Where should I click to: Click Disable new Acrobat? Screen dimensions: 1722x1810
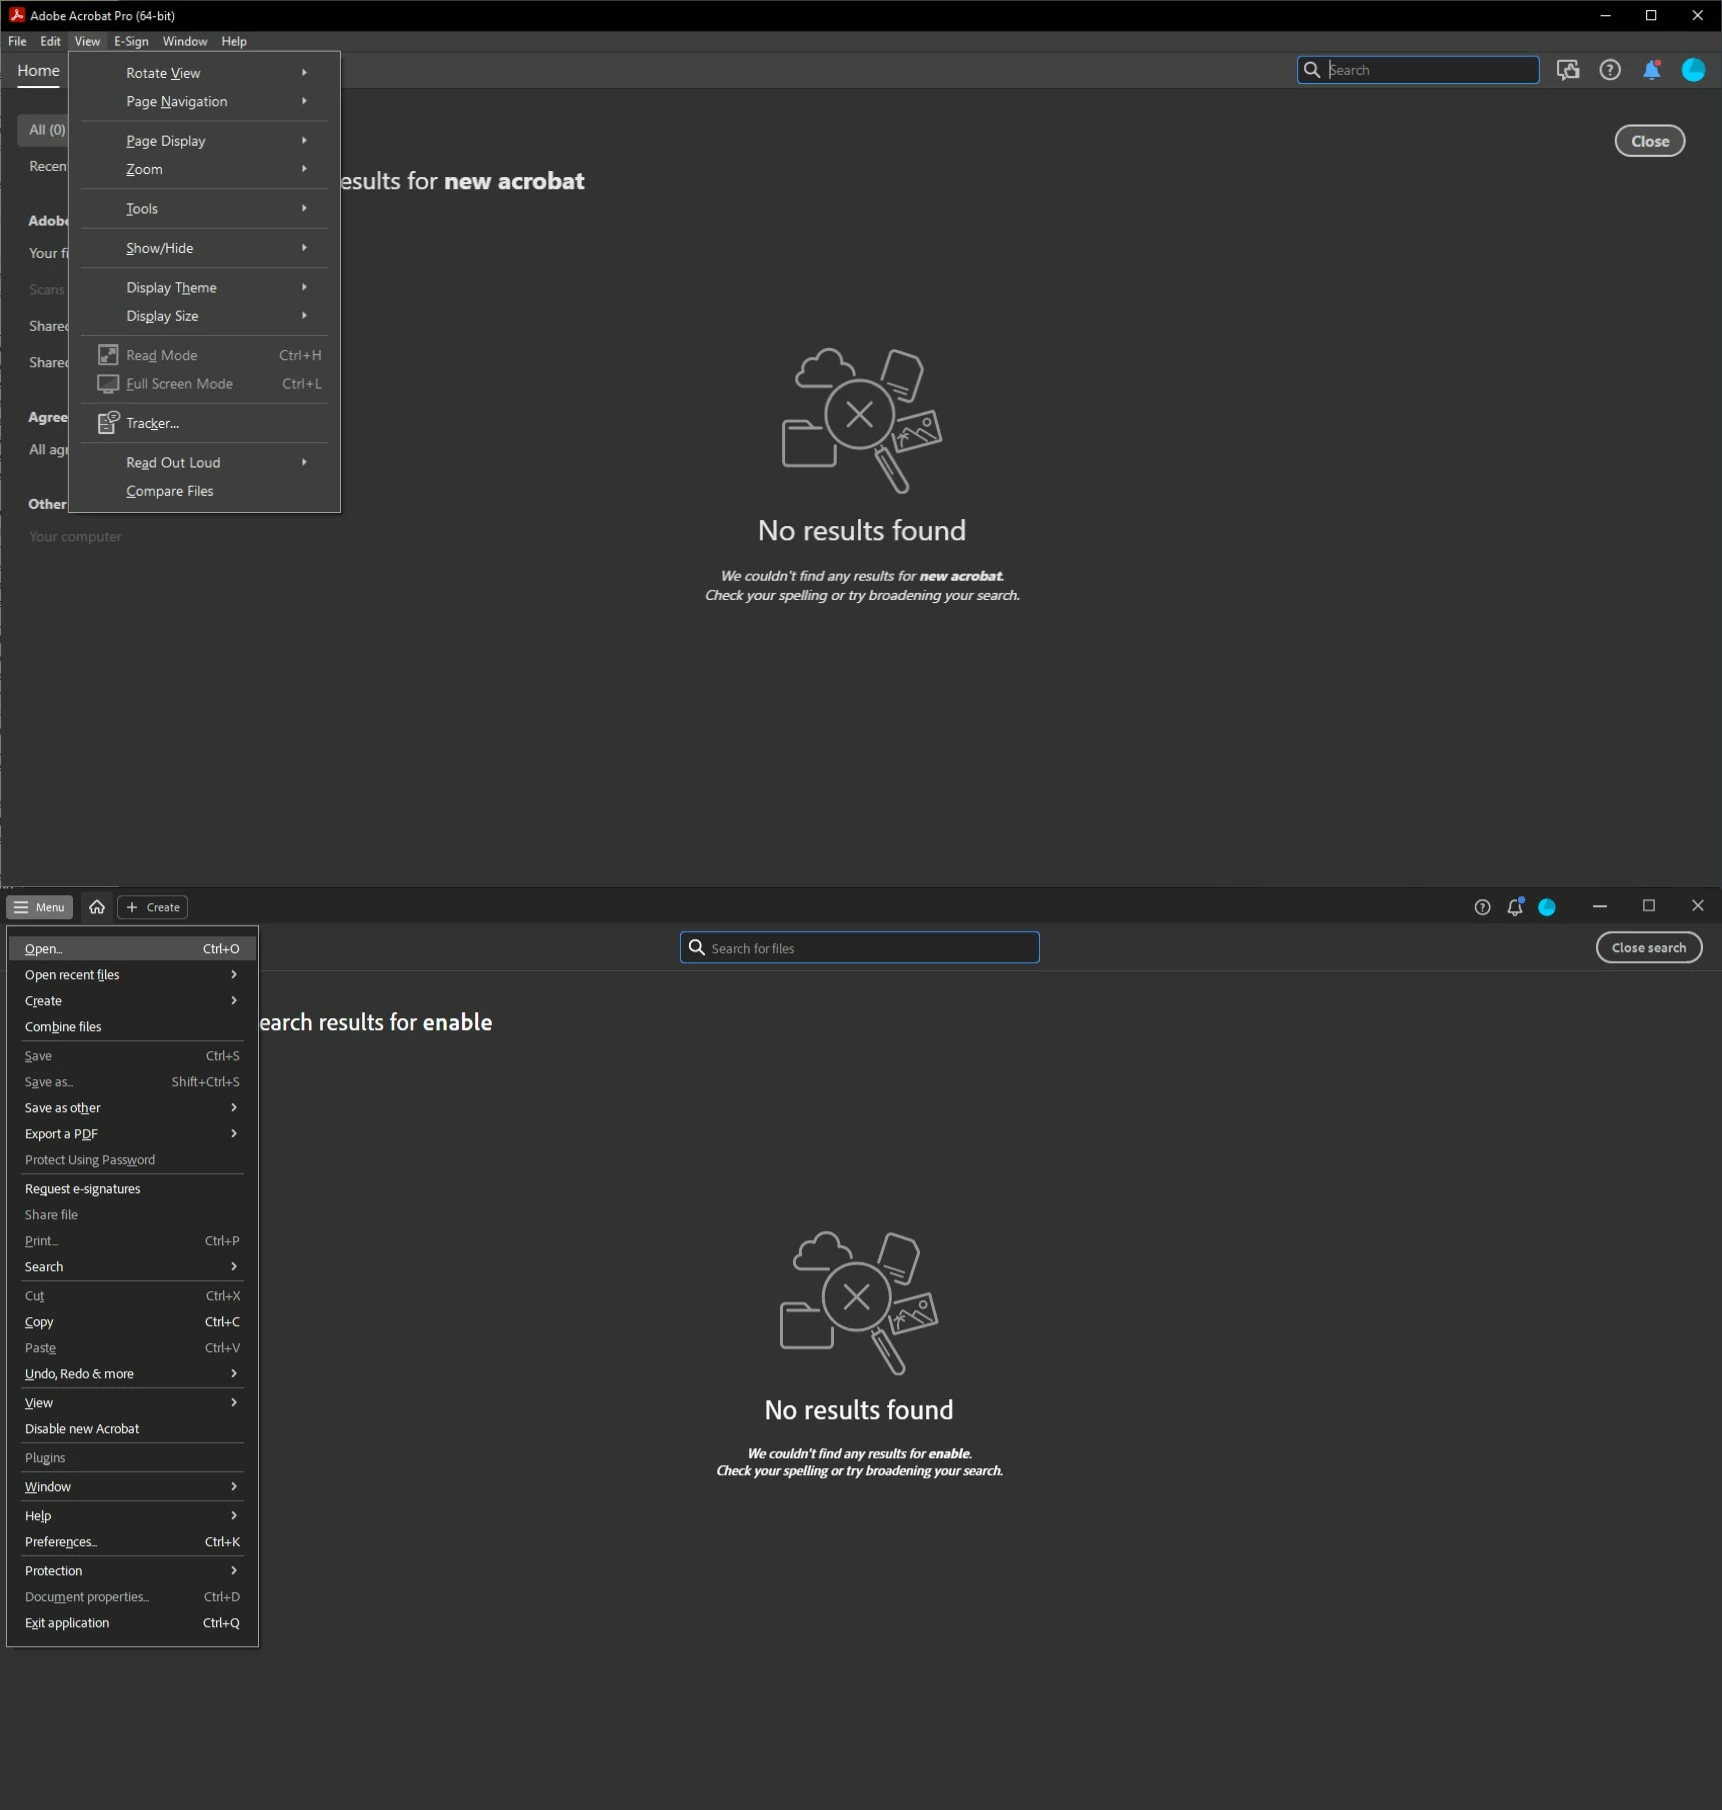pyautogui.click(x=132, y=1428)
